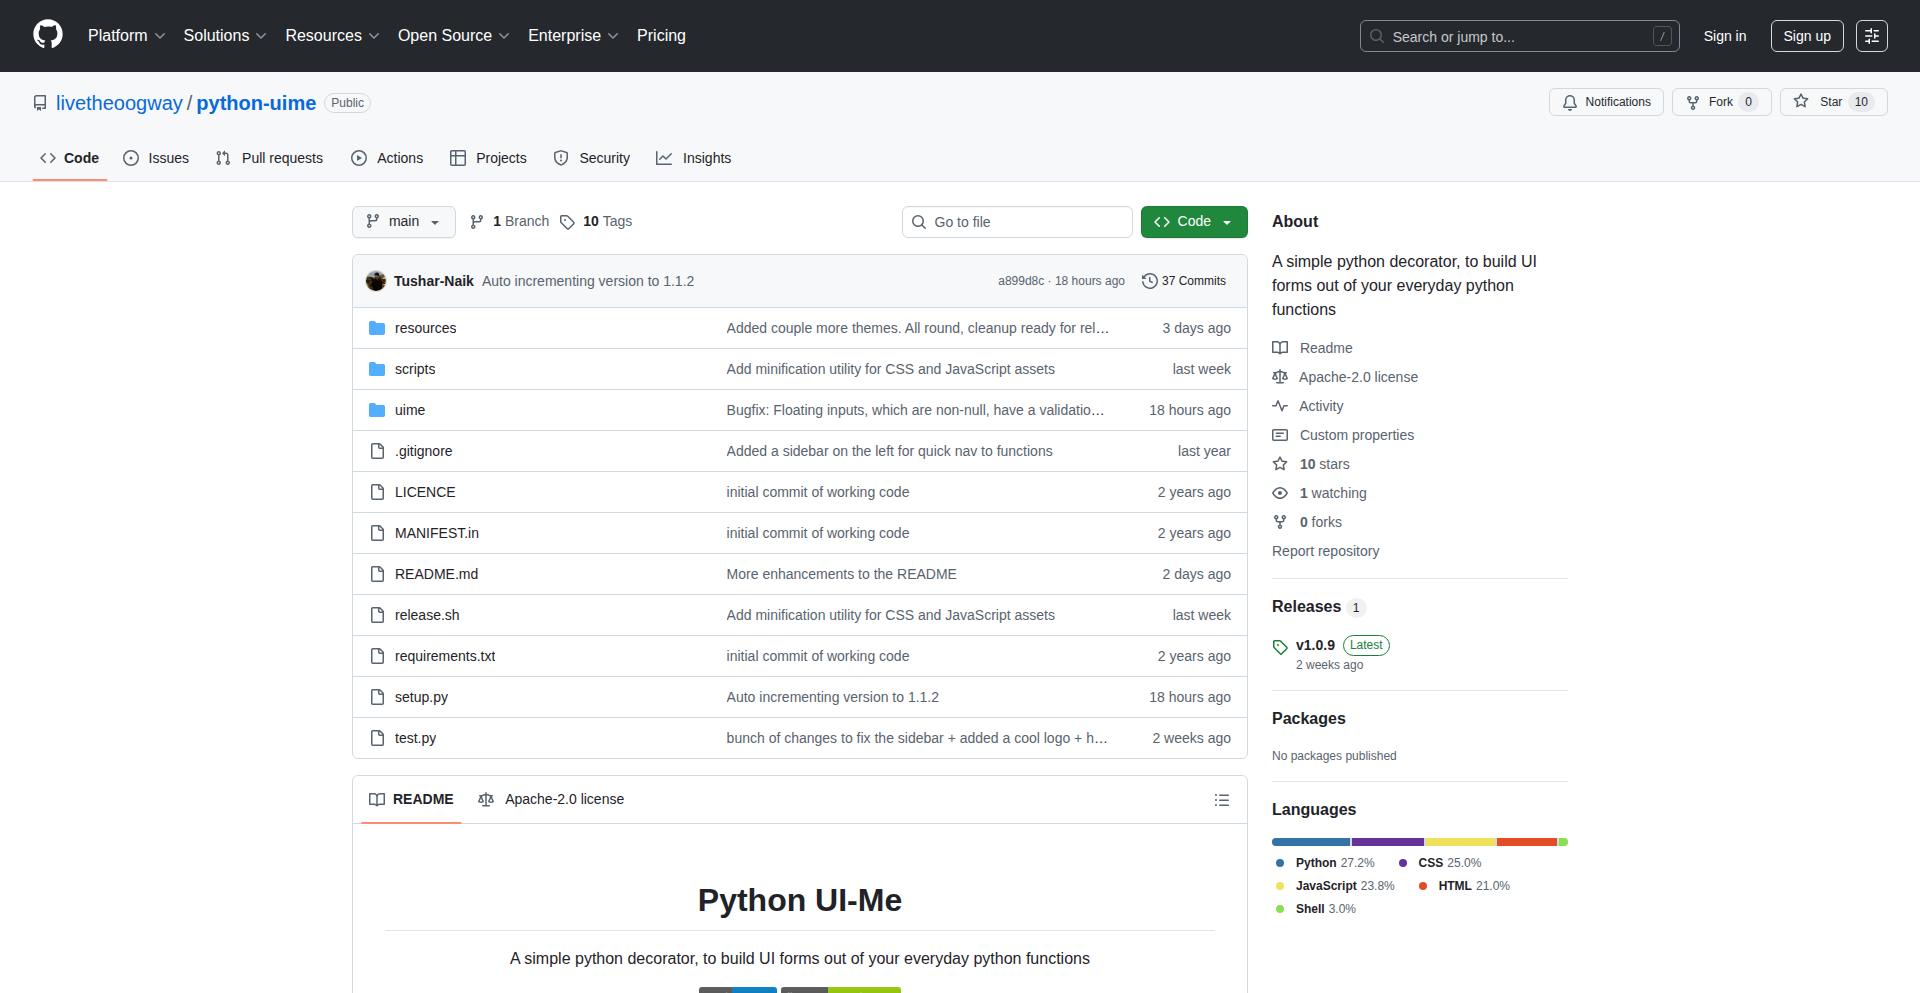Open the command palette icon in the header
The height and width of the screenshot is (993, 1920).
[x=1871, y=35]
